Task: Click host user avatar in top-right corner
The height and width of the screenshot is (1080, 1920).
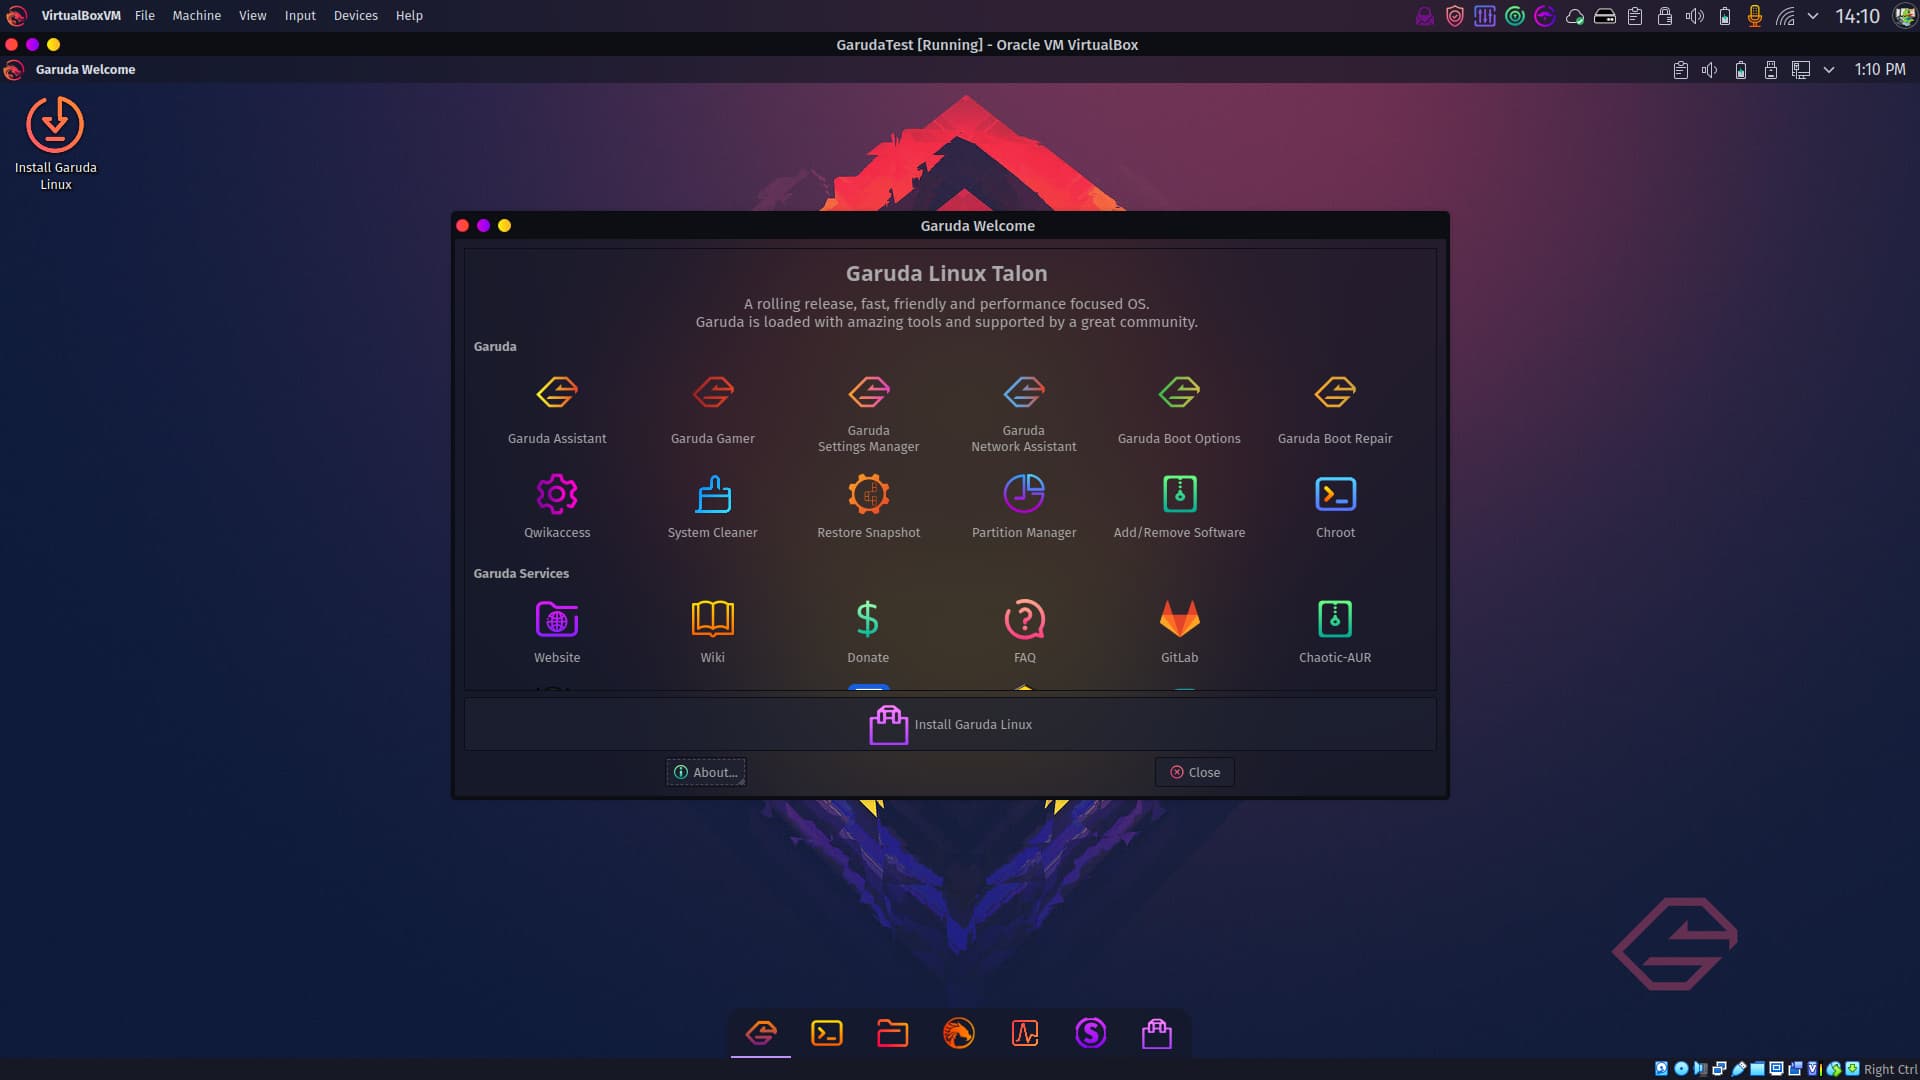Action: point(1905,16)
